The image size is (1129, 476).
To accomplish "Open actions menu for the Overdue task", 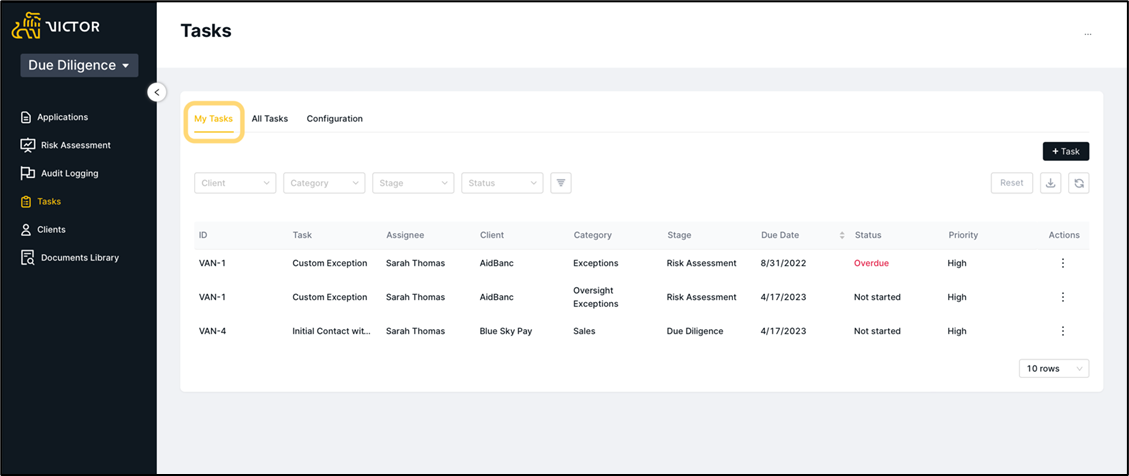I will pyautogui.click(x=1063, y=263).
